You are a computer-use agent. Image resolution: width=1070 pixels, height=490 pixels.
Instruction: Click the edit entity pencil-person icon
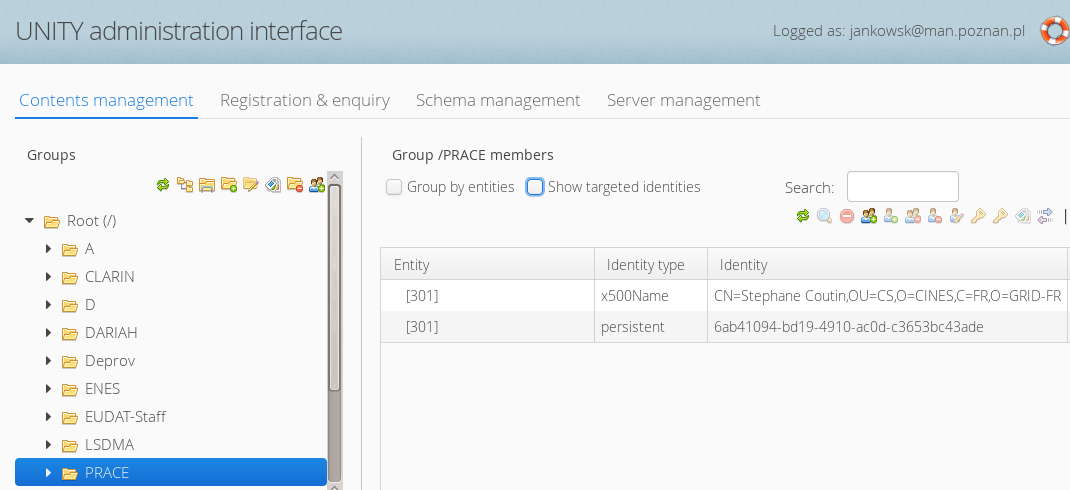957,215
